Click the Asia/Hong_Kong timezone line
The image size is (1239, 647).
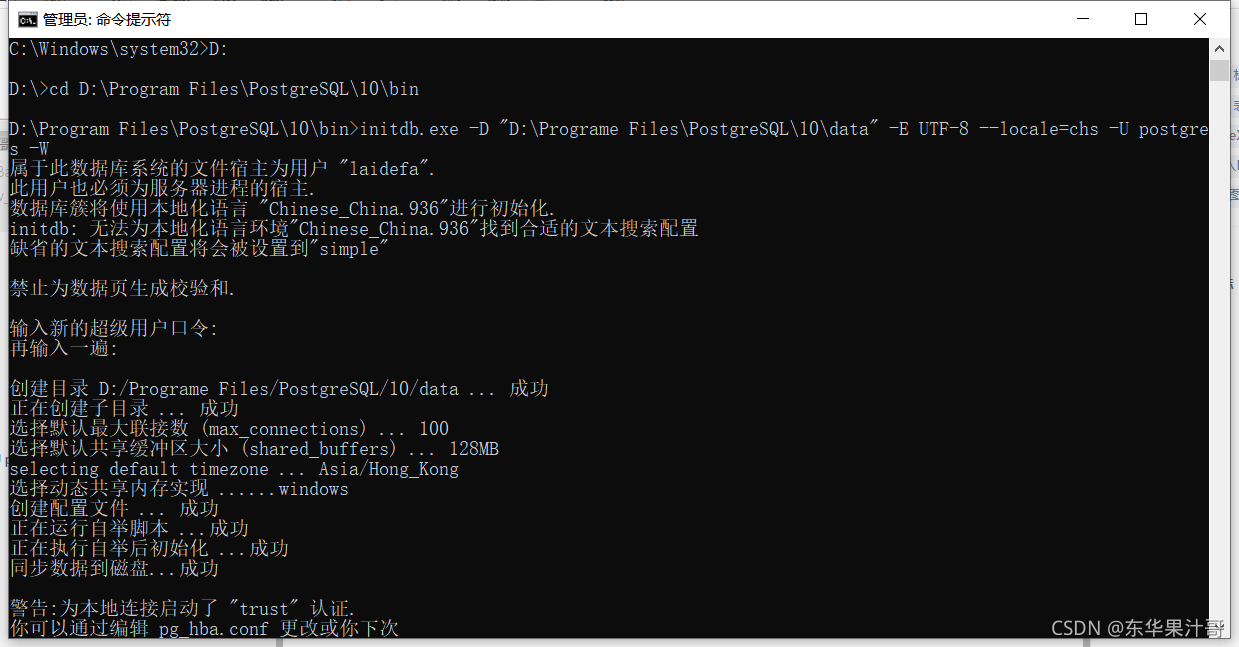233,468
